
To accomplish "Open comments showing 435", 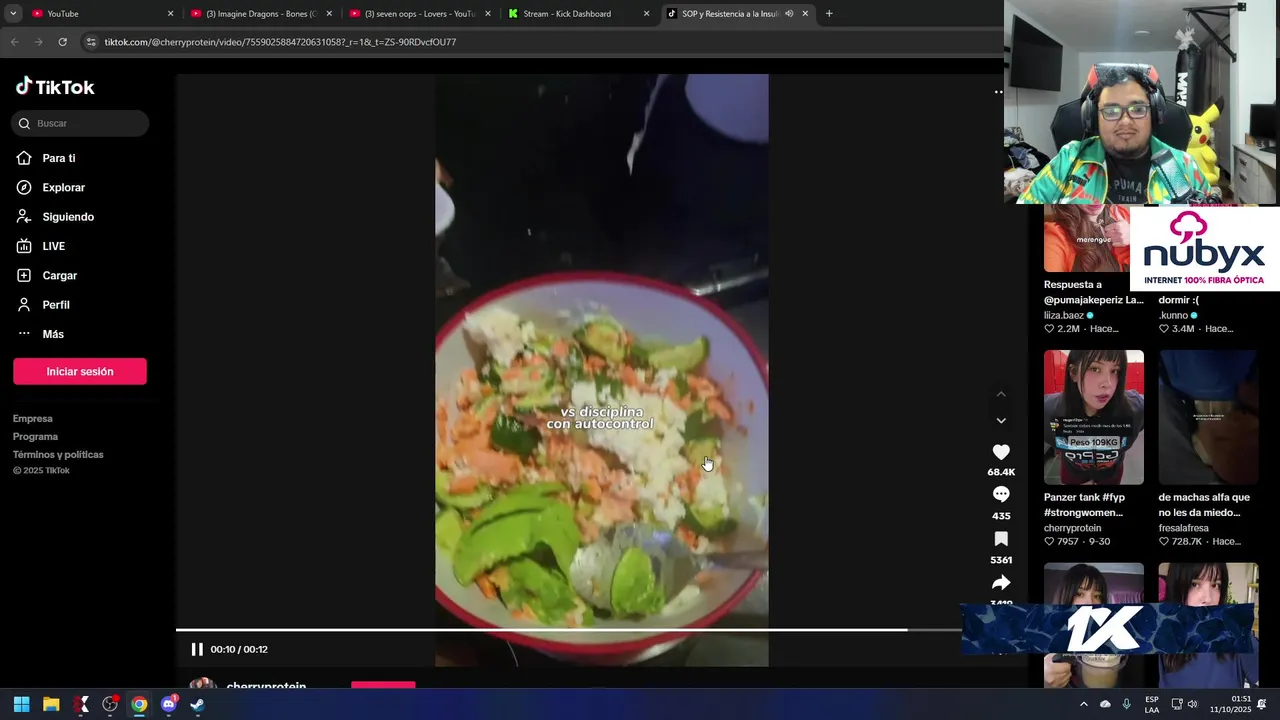I will (x=1001, y=495).
